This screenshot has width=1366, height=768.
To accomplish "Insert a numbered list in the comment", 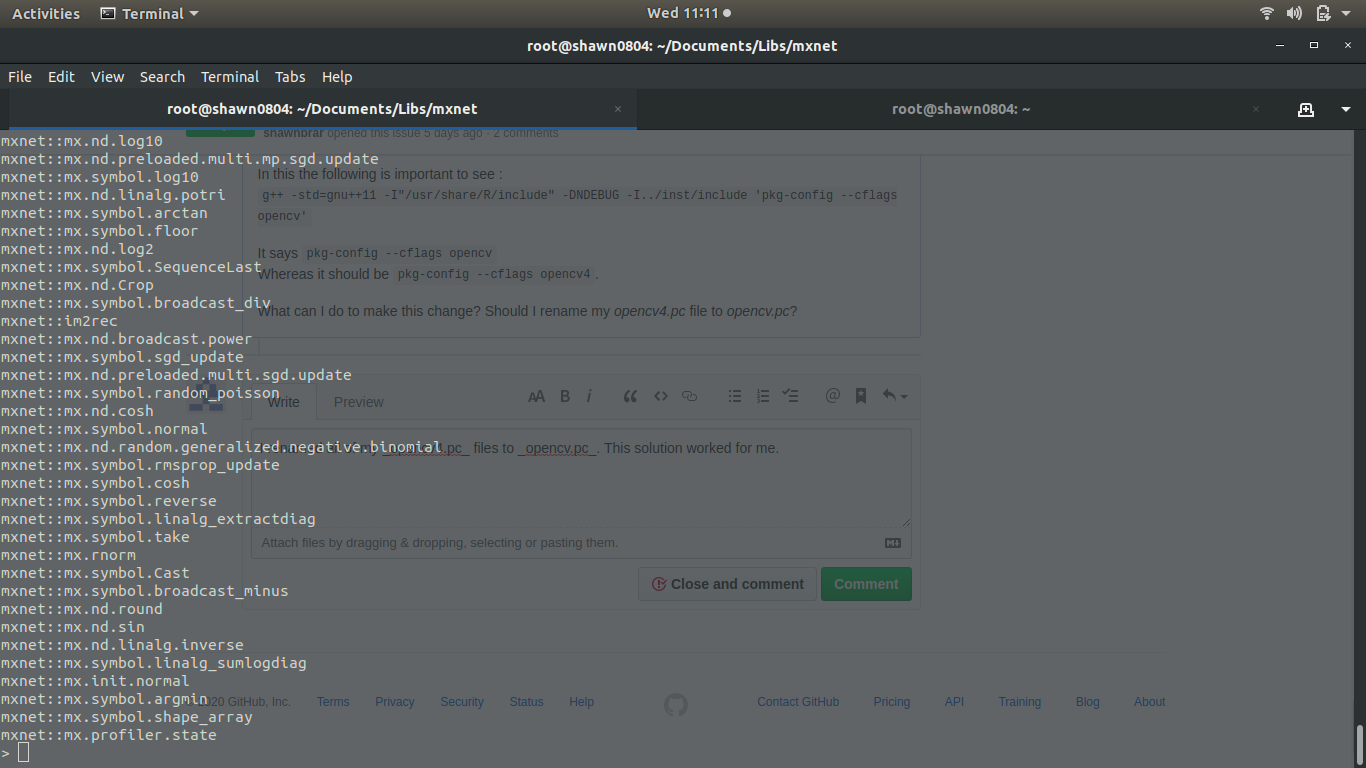I will 763,396.
